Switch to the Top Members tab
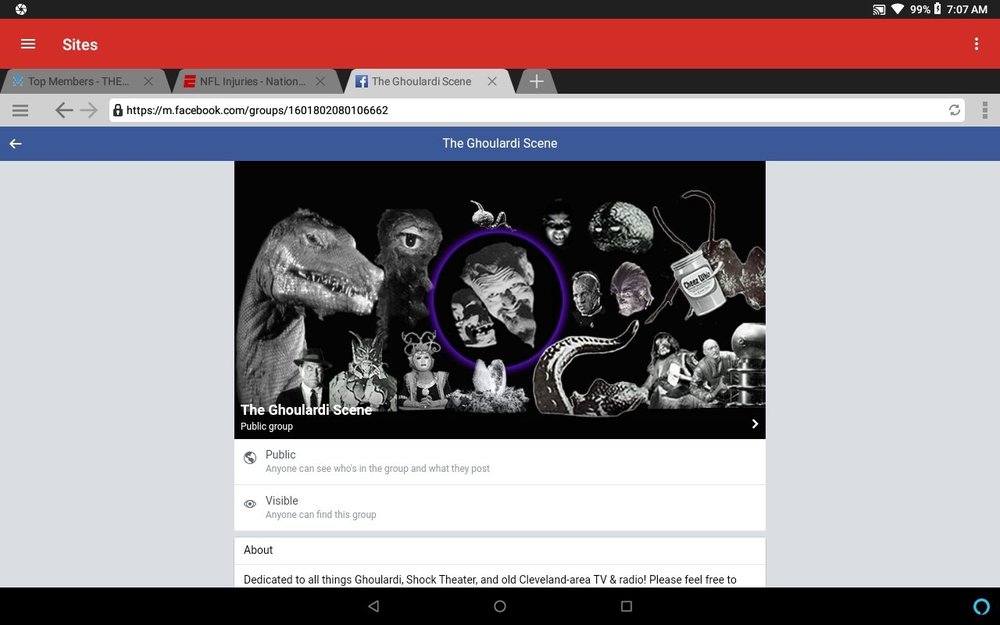Viewport: 1000px width, 625px height. click(x=78, y=82)
